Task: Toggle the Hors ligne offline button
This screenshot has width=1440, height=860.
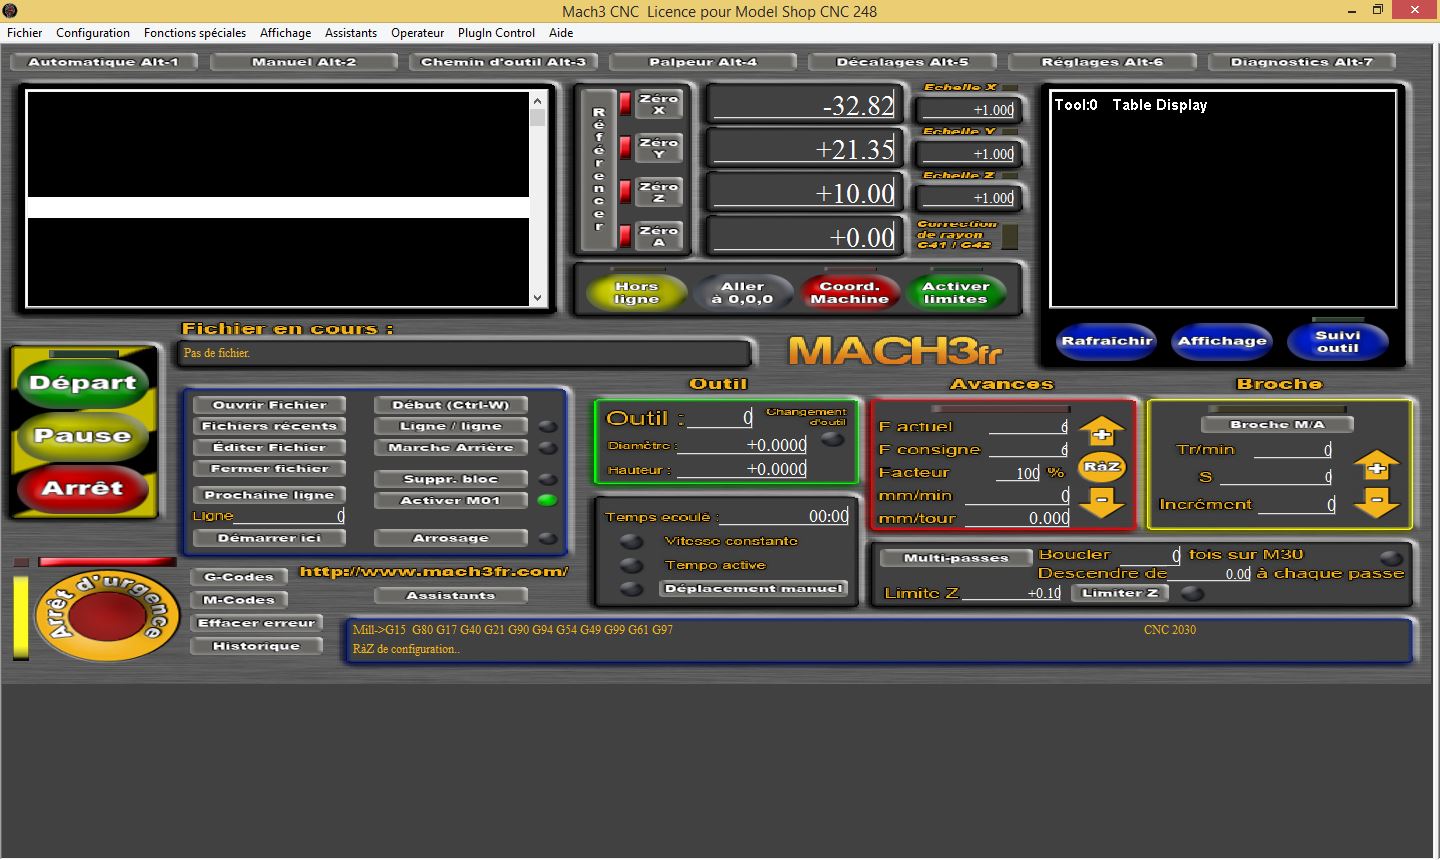Action: coord(637,292)
